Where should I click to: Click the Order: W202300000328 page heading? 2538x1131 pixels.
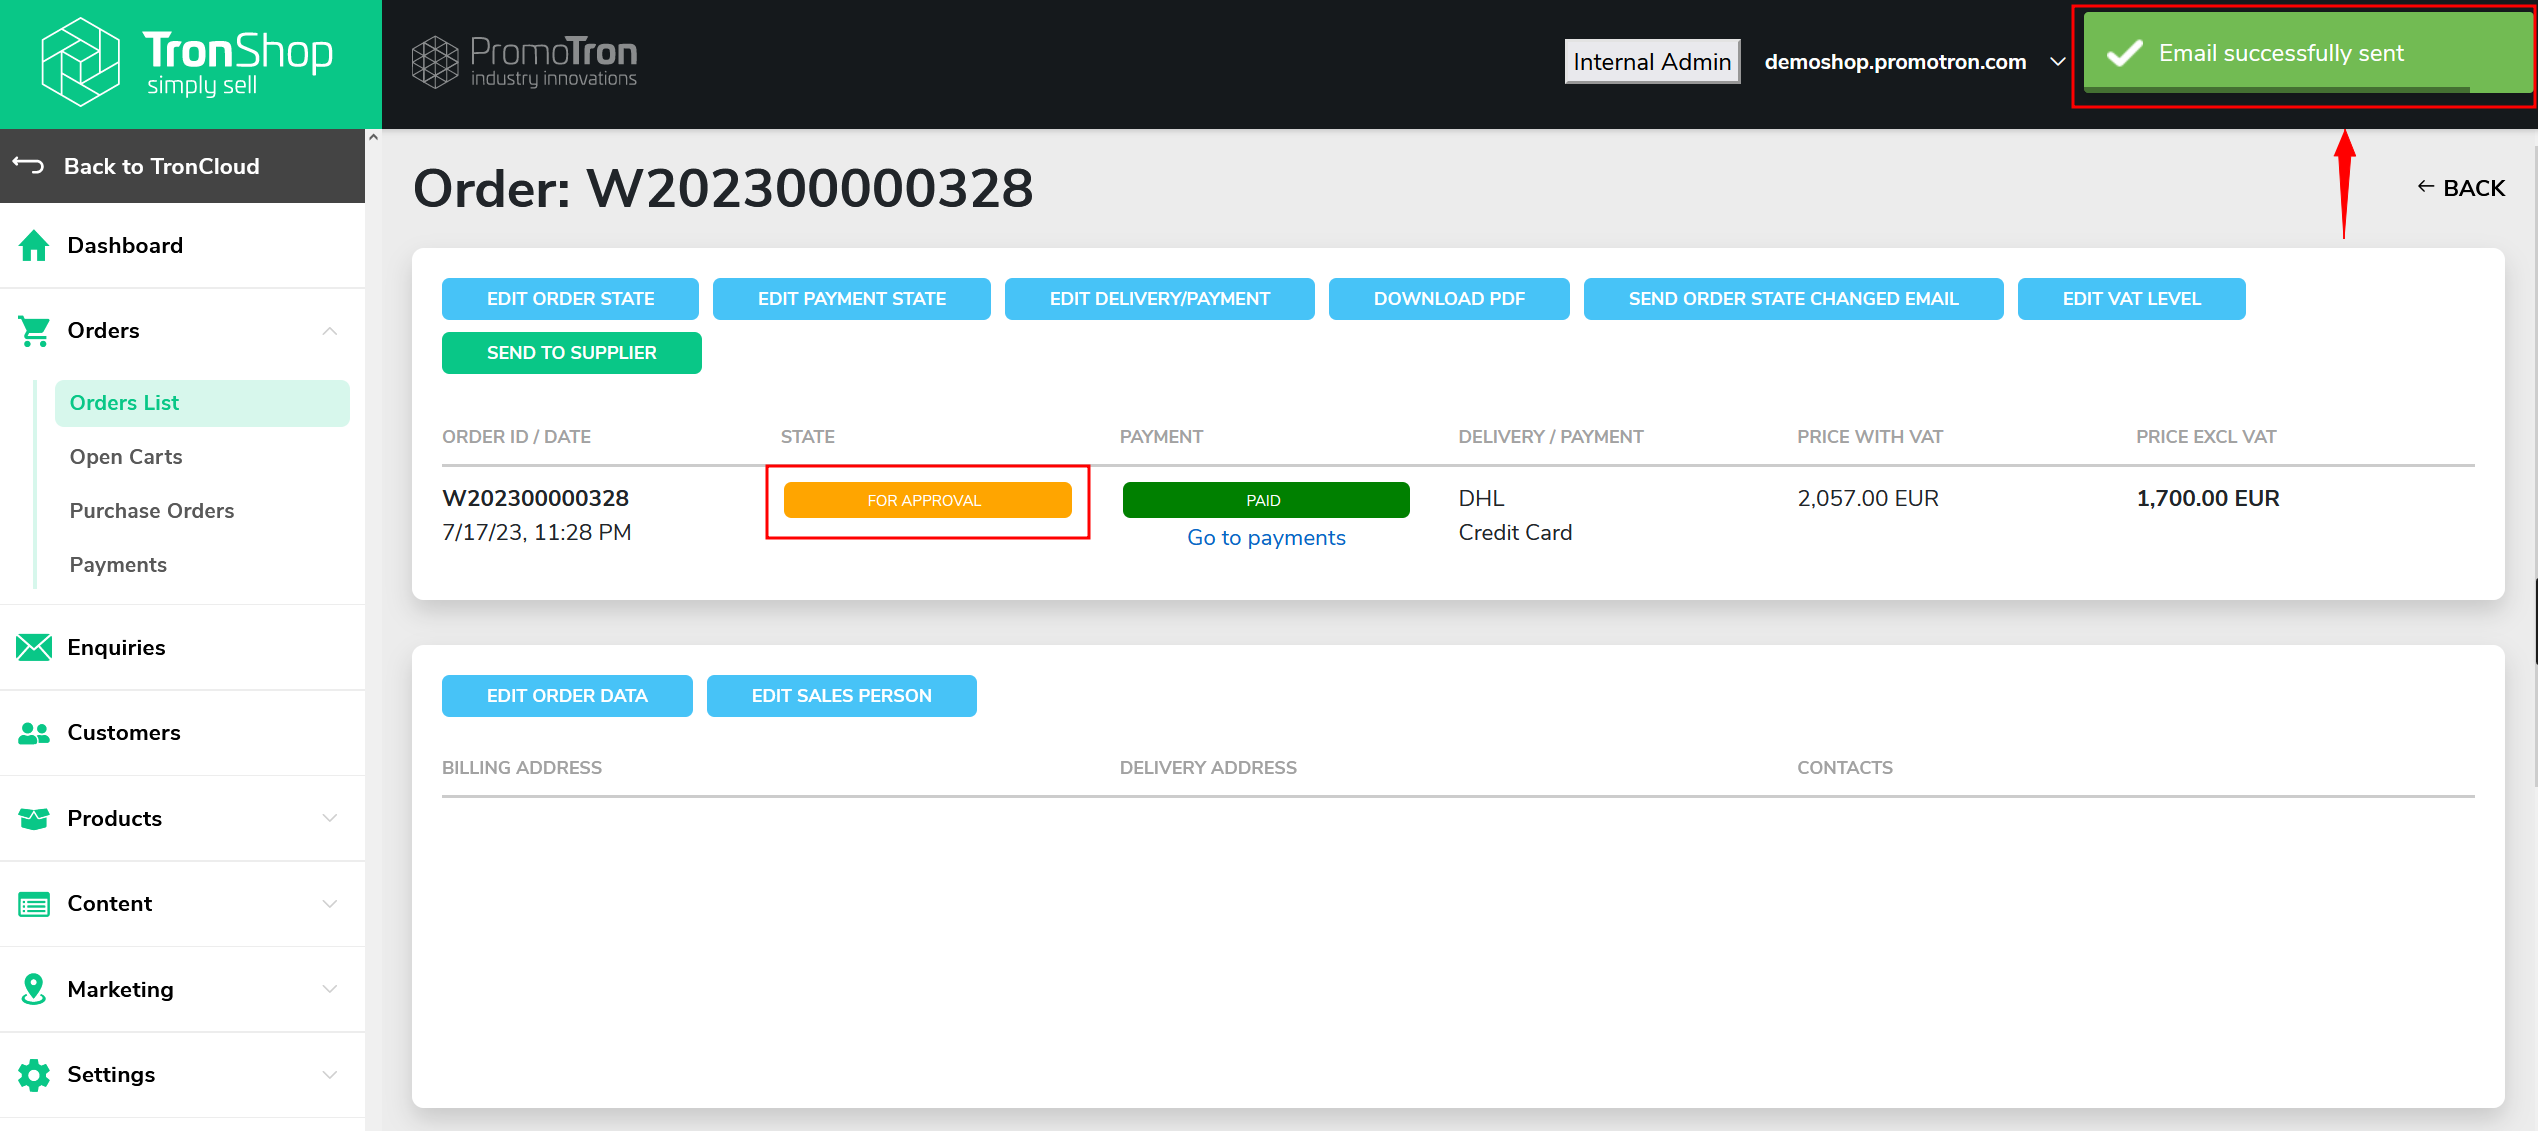pos(723,188)
